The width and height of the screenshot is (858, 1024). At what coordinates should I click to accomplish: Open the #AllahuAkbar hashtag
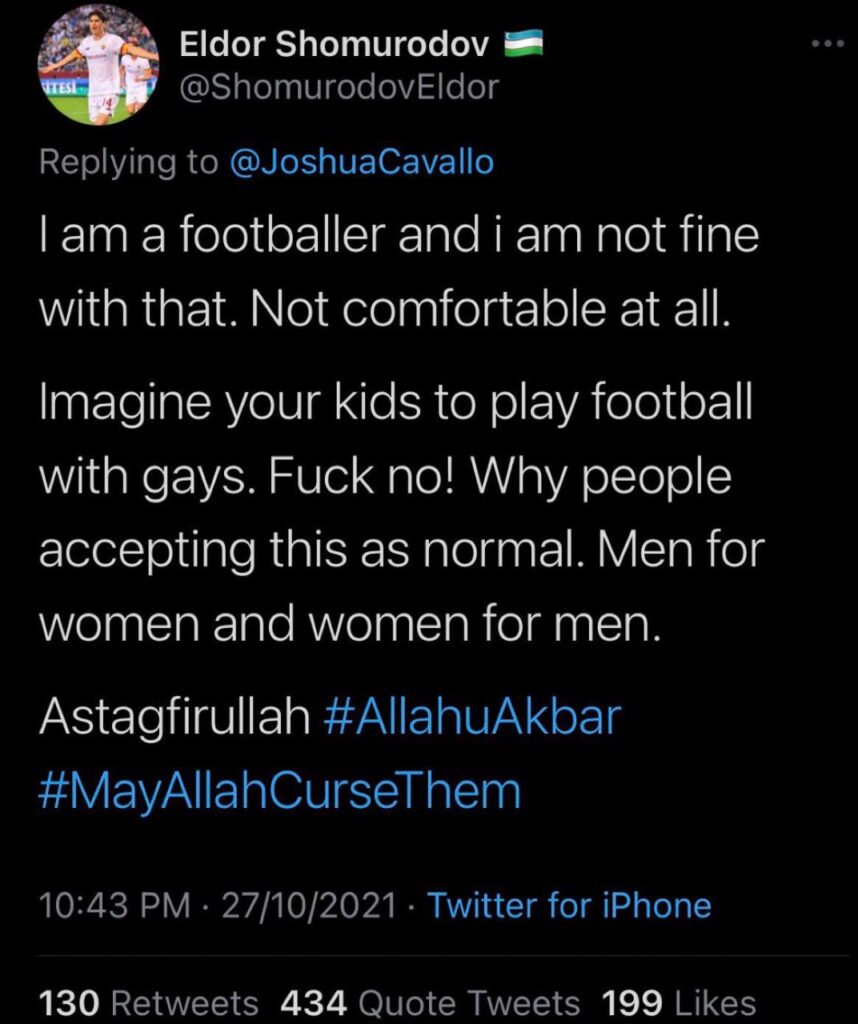(474, 719)
